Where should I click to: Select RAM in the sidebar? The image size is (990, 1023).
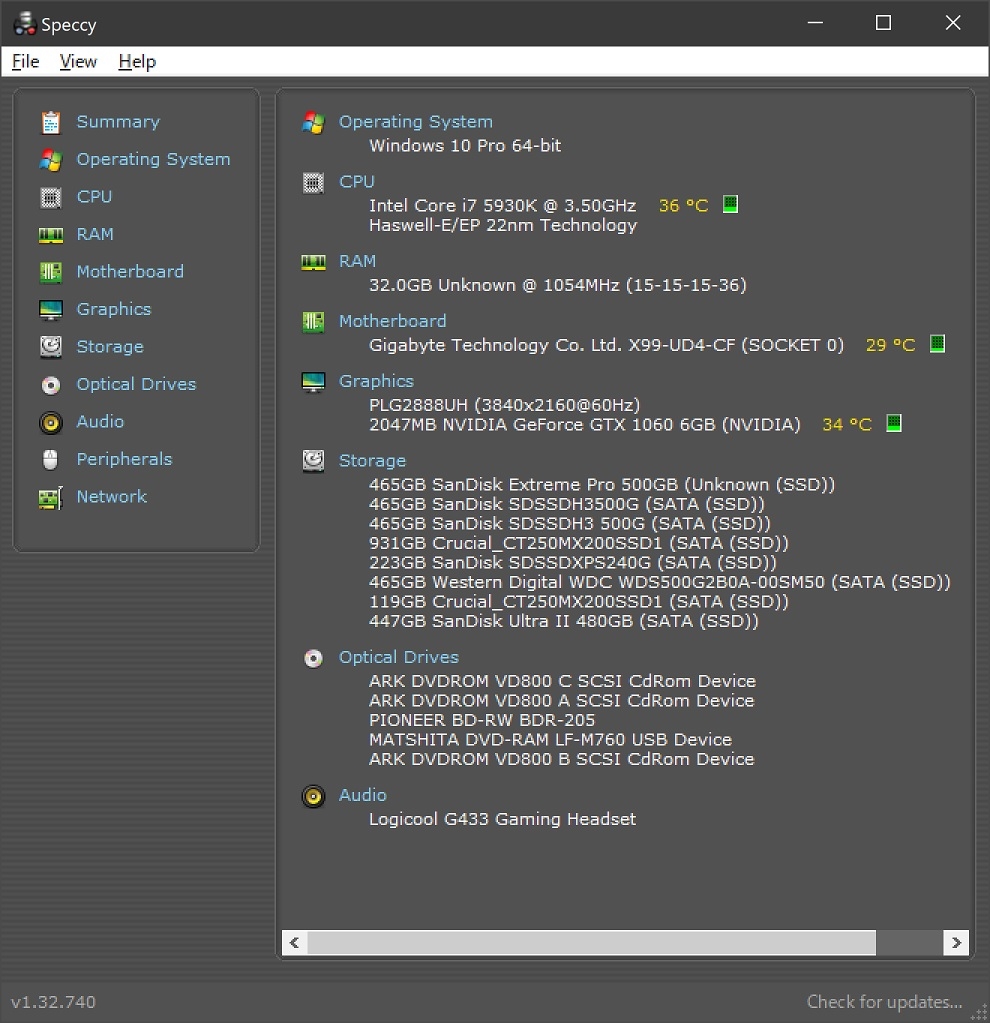[95, 234]
